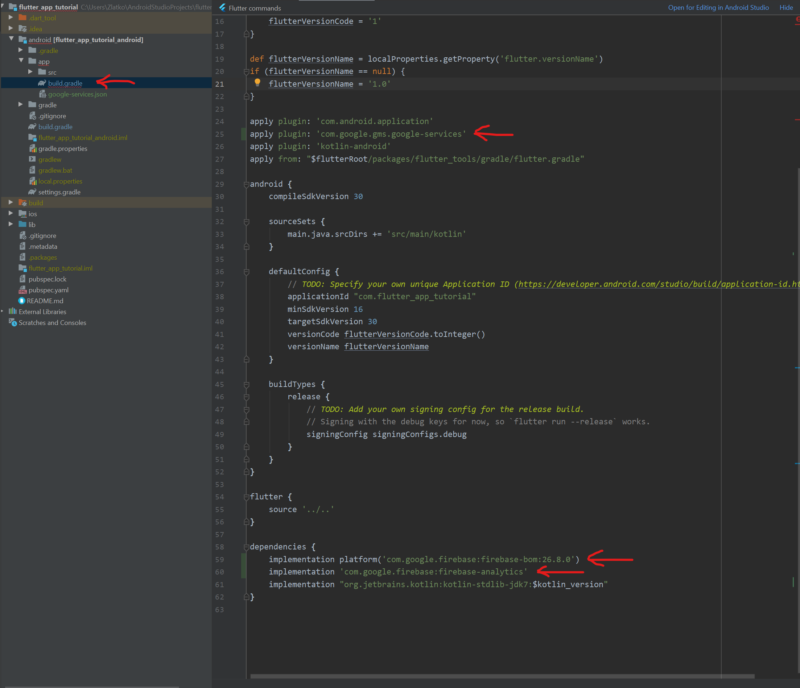Expand the ios folder arrow
Image resolution: width=800 pixels, height=688 pixels.
[x=11, y=213]
